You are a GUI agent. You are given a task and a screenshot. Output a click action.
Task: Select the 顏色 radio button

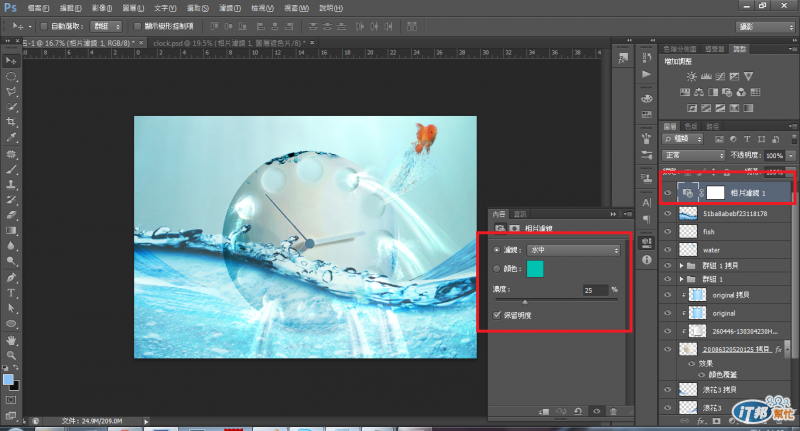pos(497,268)
